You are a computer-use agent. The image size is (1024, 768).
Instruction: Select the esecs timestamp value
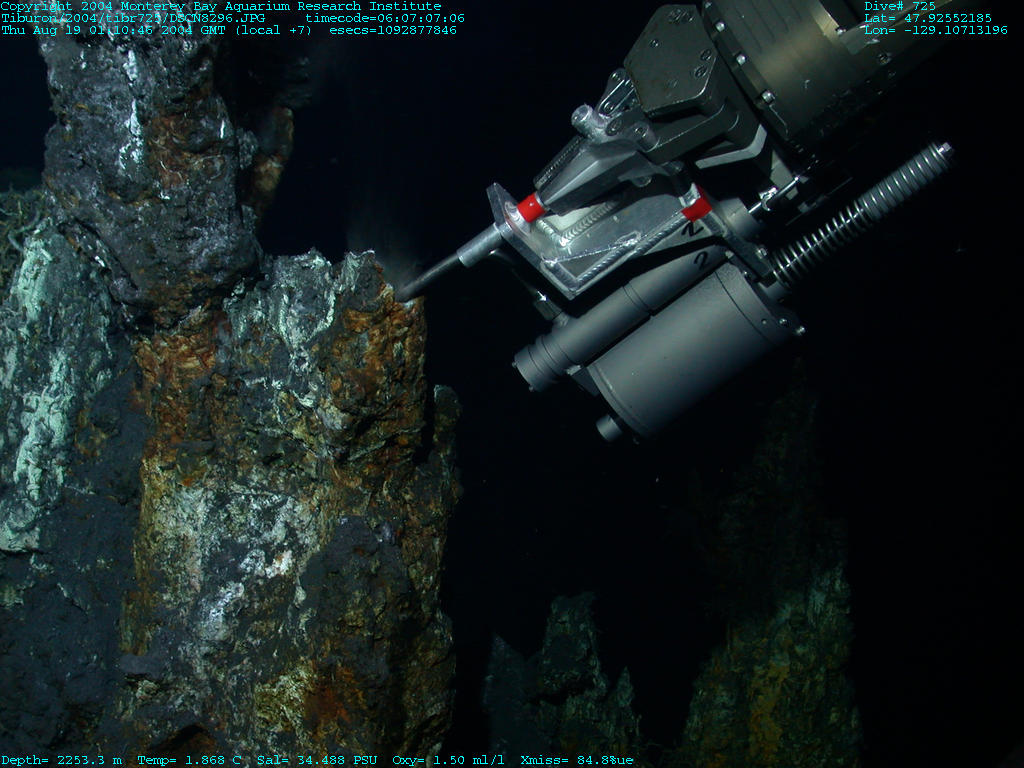coord(393,30)
